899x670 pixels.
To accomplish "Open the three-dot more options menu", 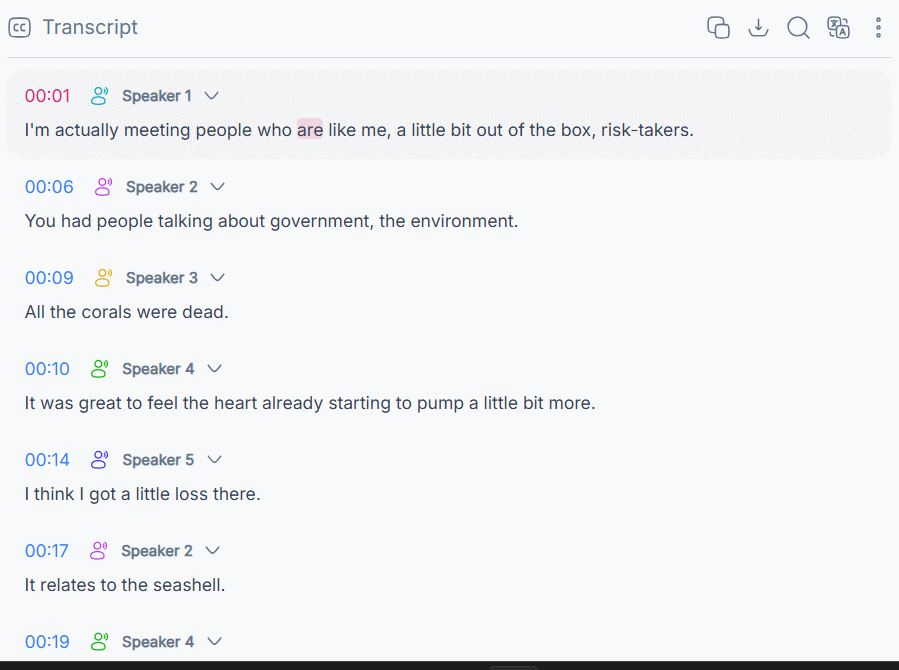I will 878,28.
